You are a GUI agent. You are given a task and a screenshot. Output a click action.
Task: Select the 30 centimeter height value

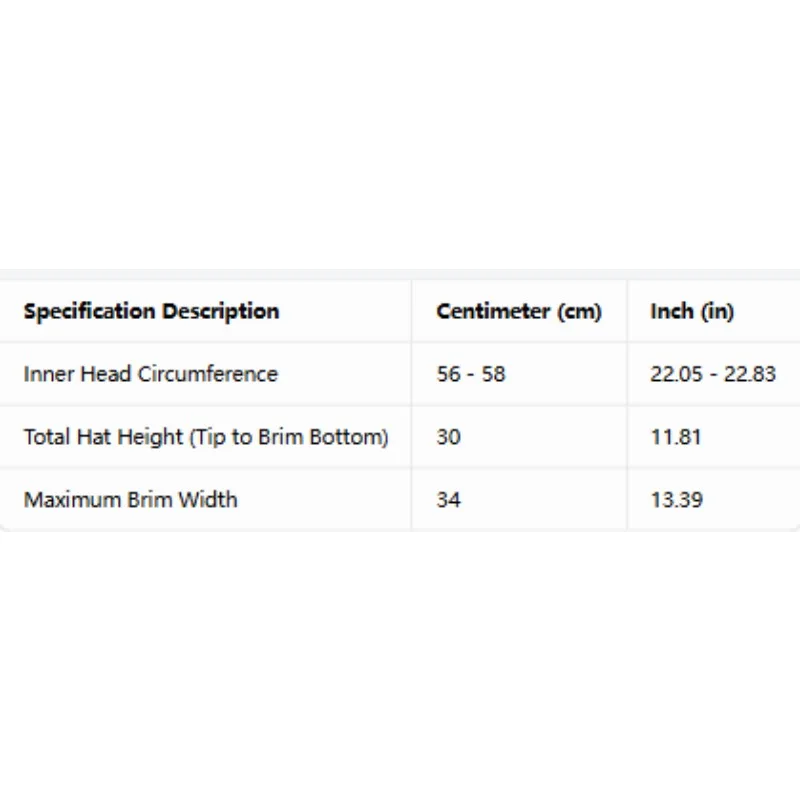(x=448, y=437)
